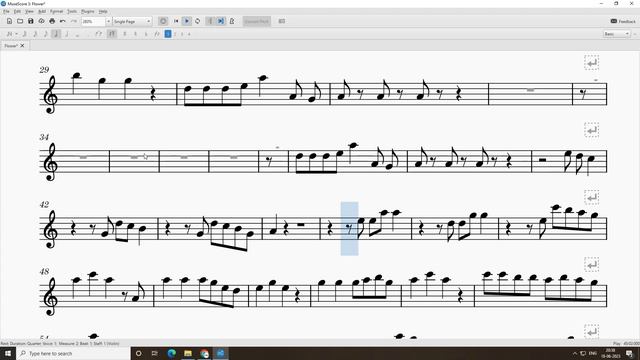Open the Basic workspace dropdown

[x=616, y=34]
